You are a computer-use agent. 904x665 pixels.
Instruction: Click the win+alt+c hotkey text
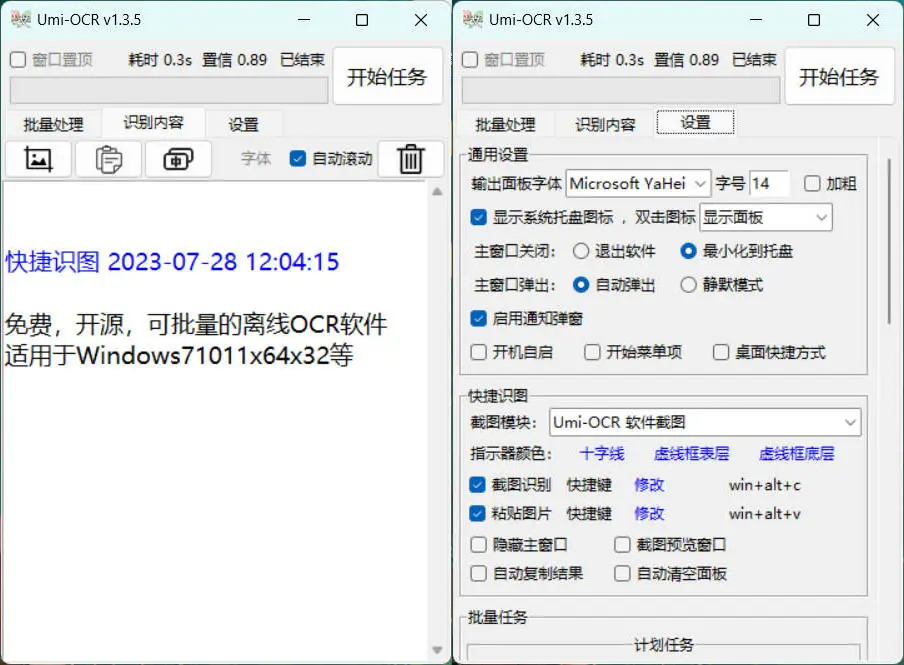pos(764,485)
